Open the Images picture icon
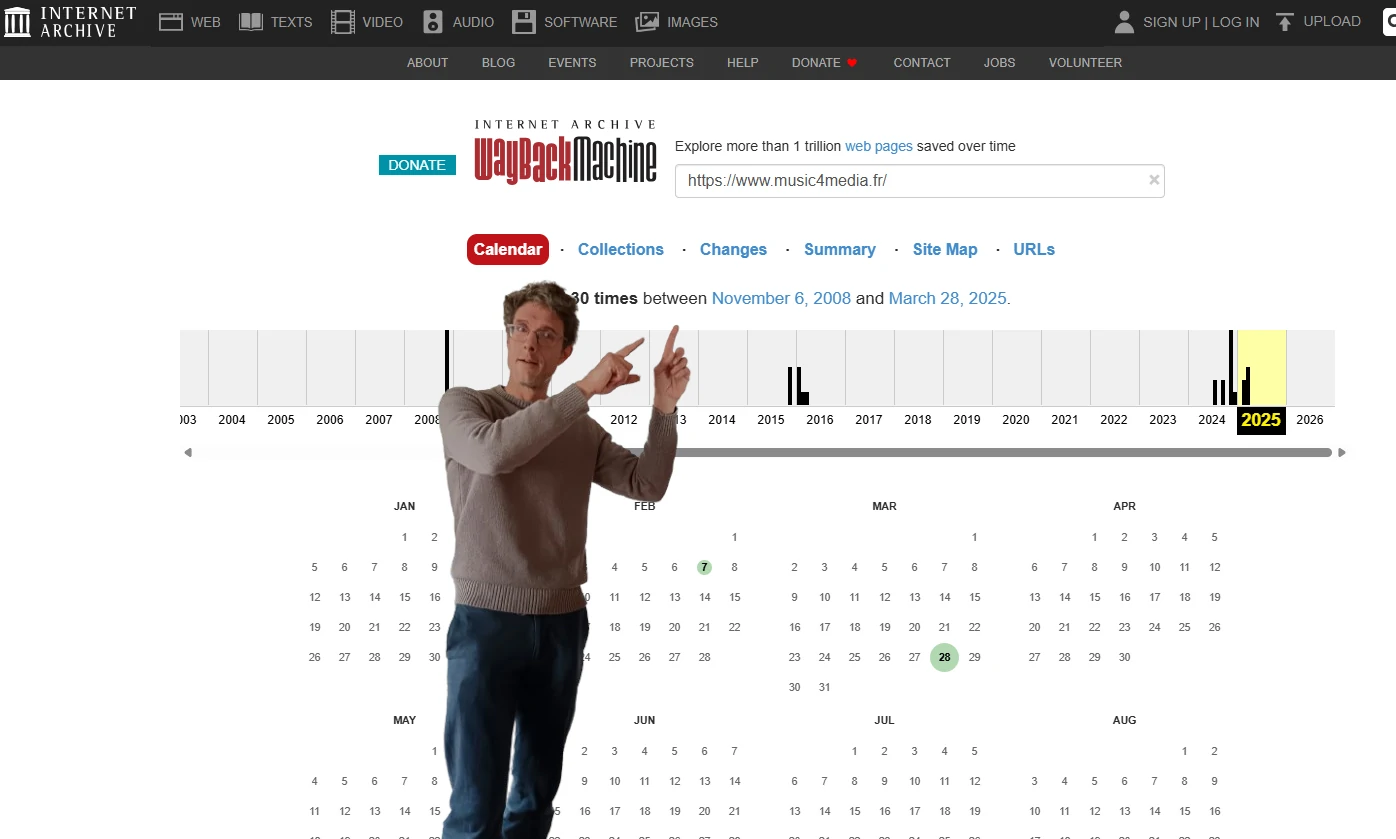This screenshot has width=1396, height=839. point(647,22)
